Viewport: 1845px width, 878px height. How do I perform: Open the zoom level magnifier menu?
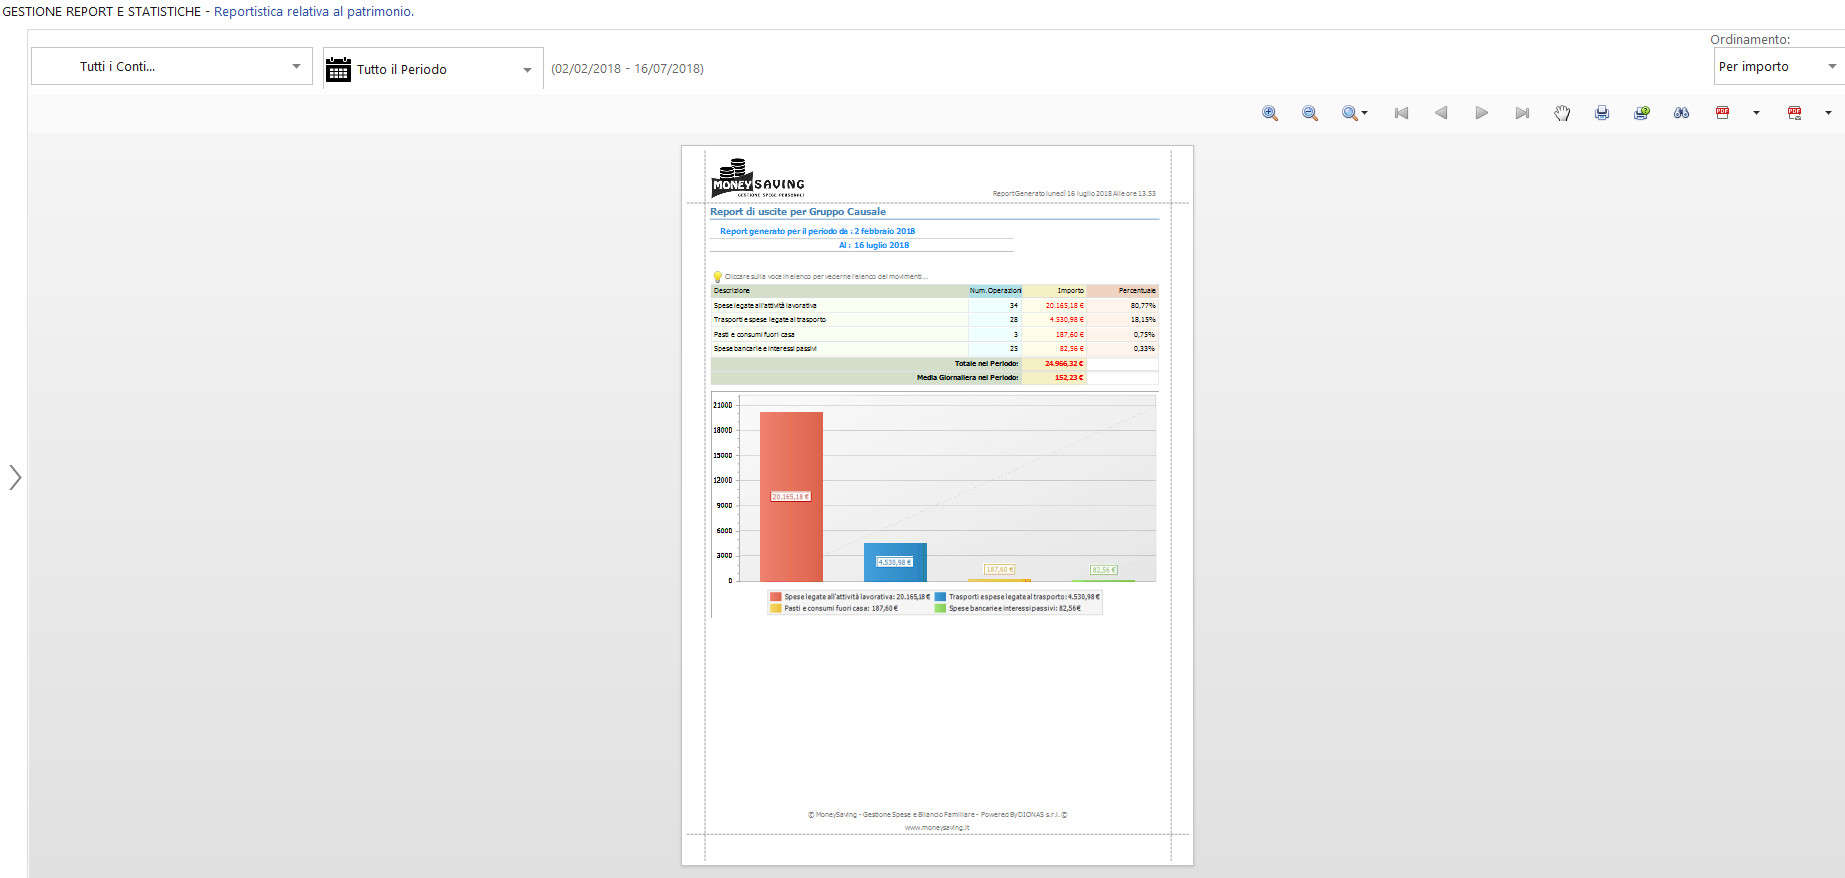1355,113
